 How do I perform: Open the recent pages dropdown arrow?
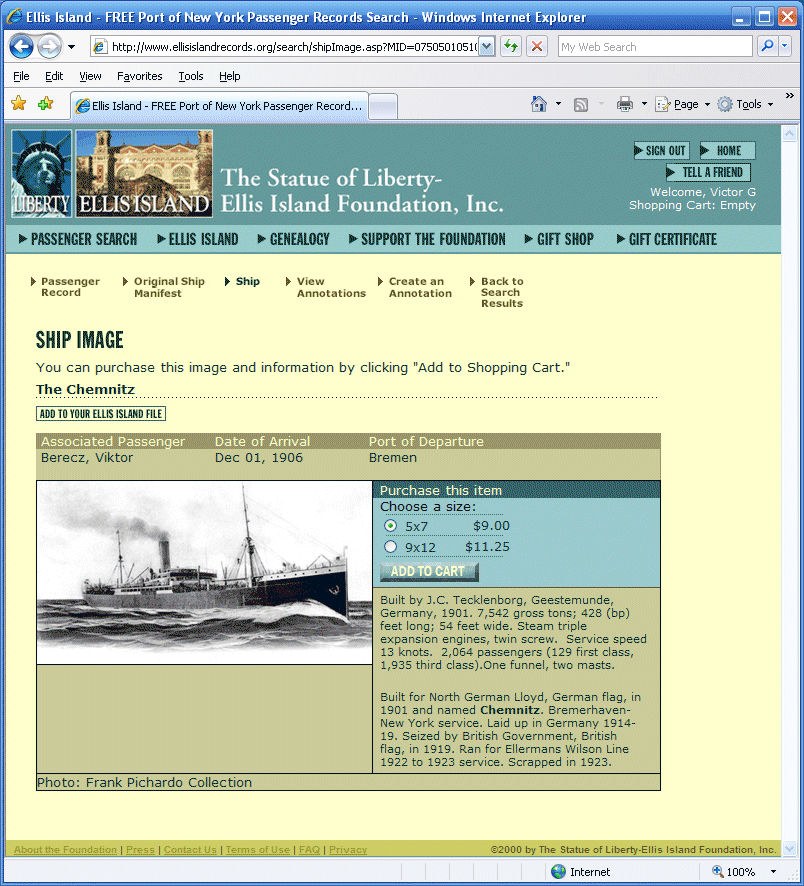[x=71, y=47]
